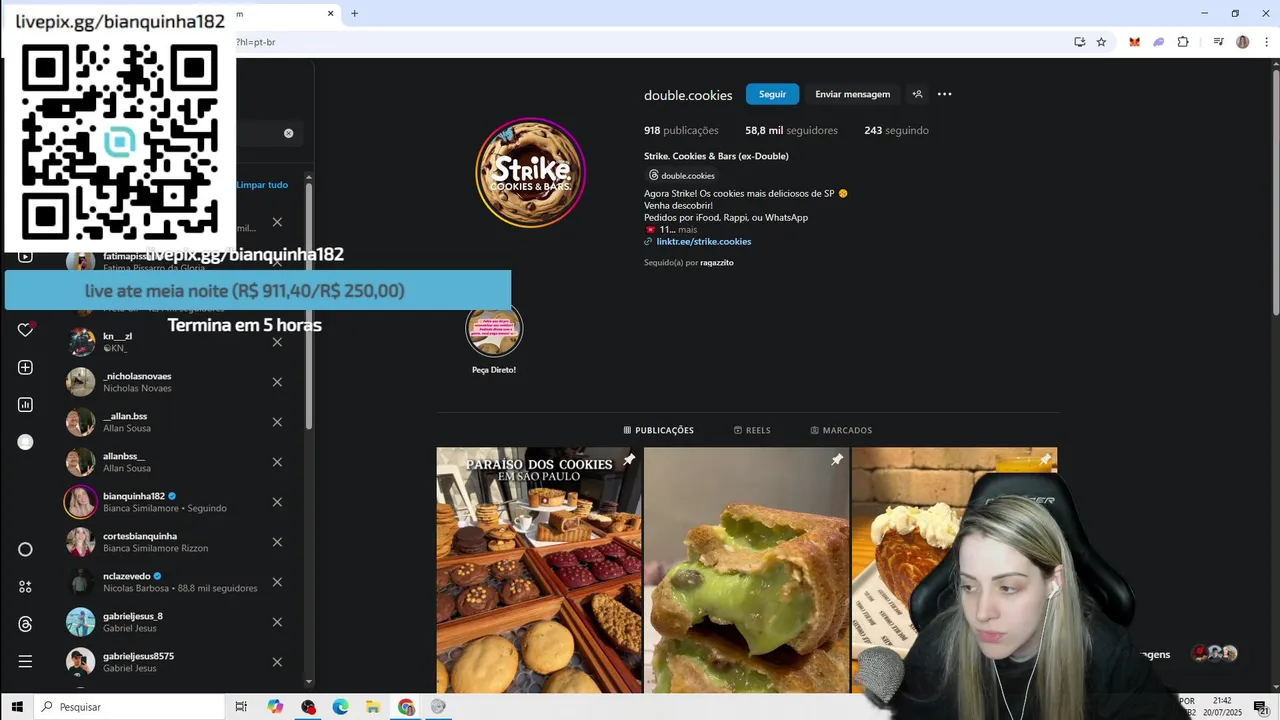
Task: Remove gabrieljesus8575 from recent searches
Action: [277, 662]
